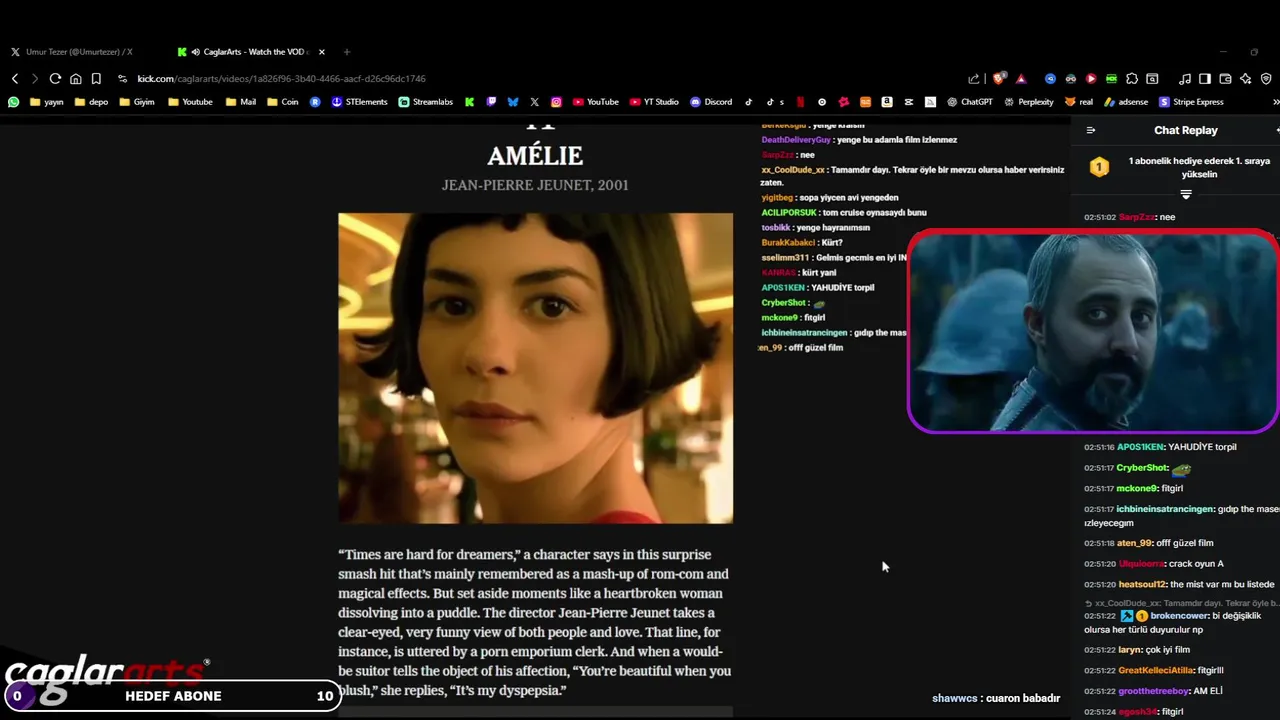1280x720 pixels.
Task: Open the Amazon bookmark icon
Action: click(x=887, y=102)
